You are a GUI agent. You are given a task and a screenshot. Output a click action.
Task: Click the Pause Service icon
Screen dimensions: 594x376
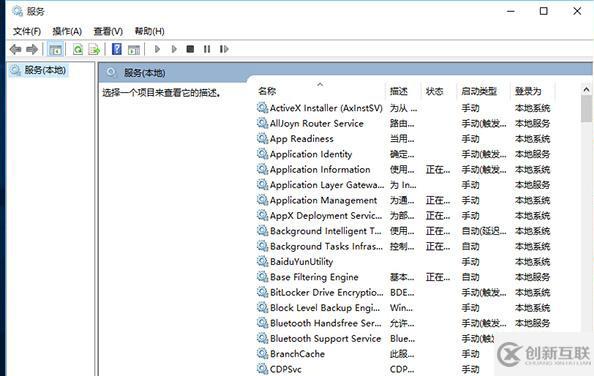(x=207, y=49)
